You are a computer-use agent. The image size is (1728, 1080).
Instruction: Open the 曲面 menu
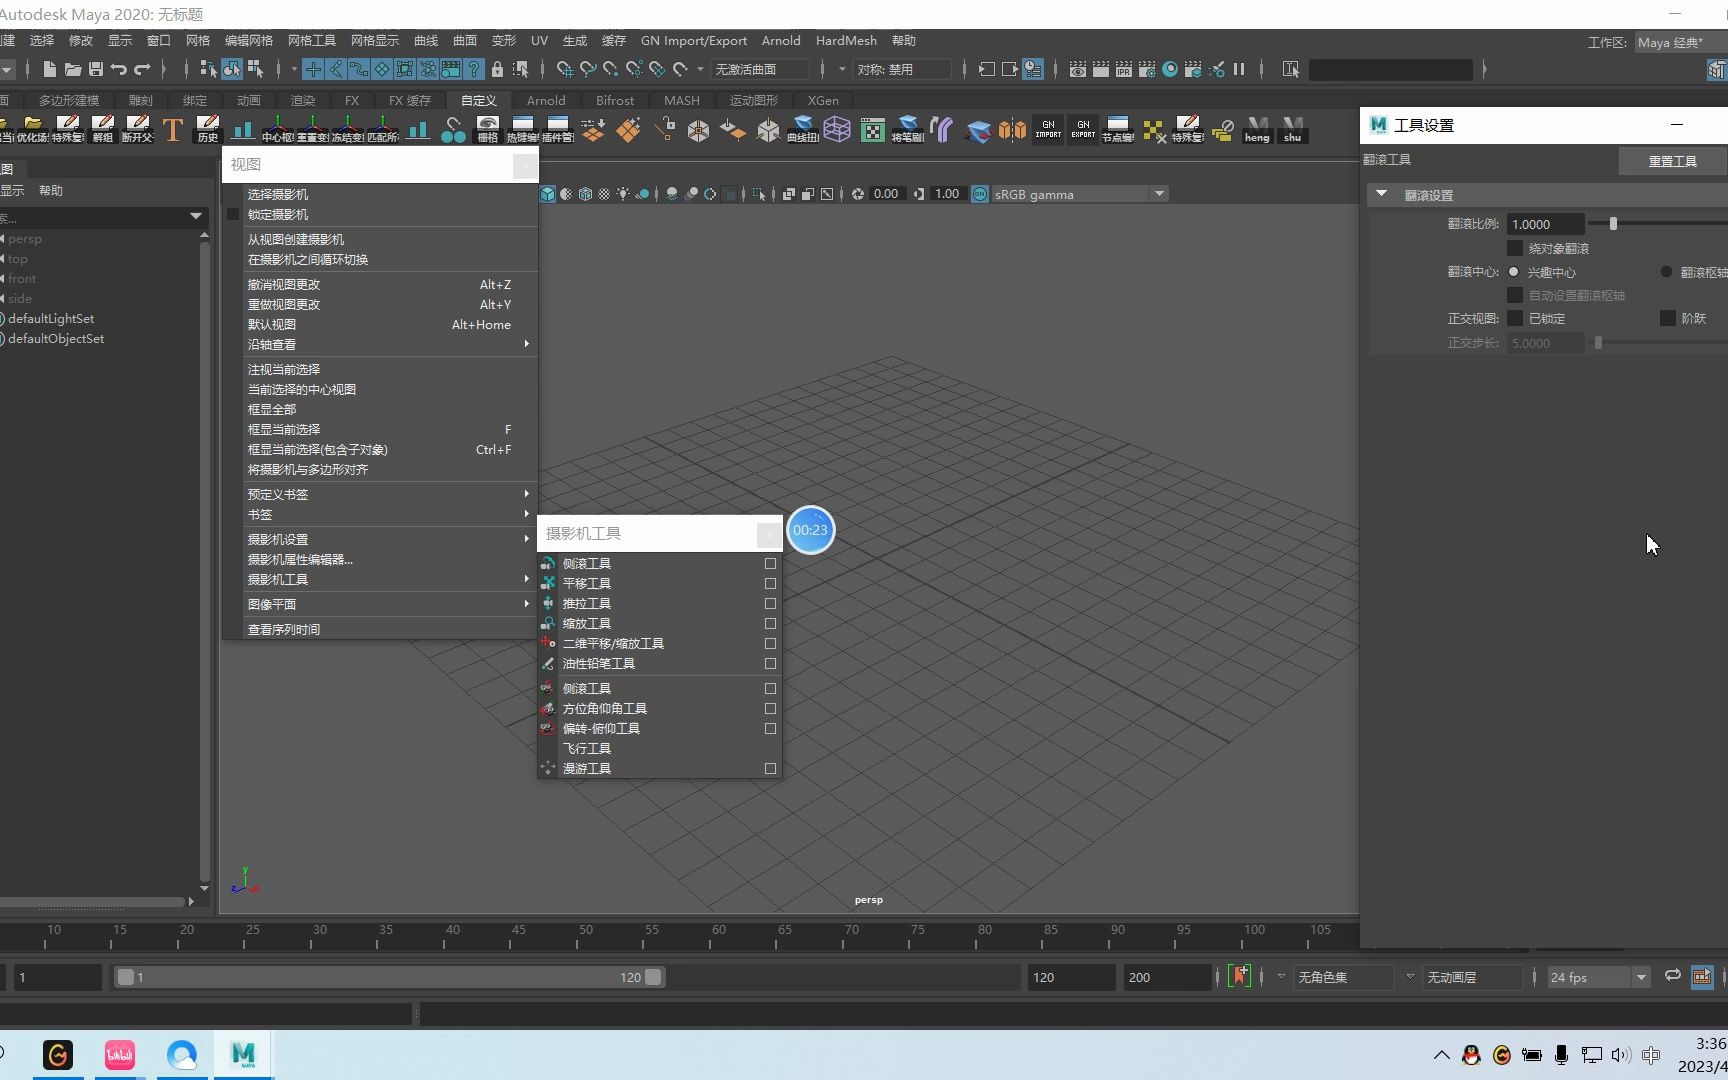(x=465, y=41)
